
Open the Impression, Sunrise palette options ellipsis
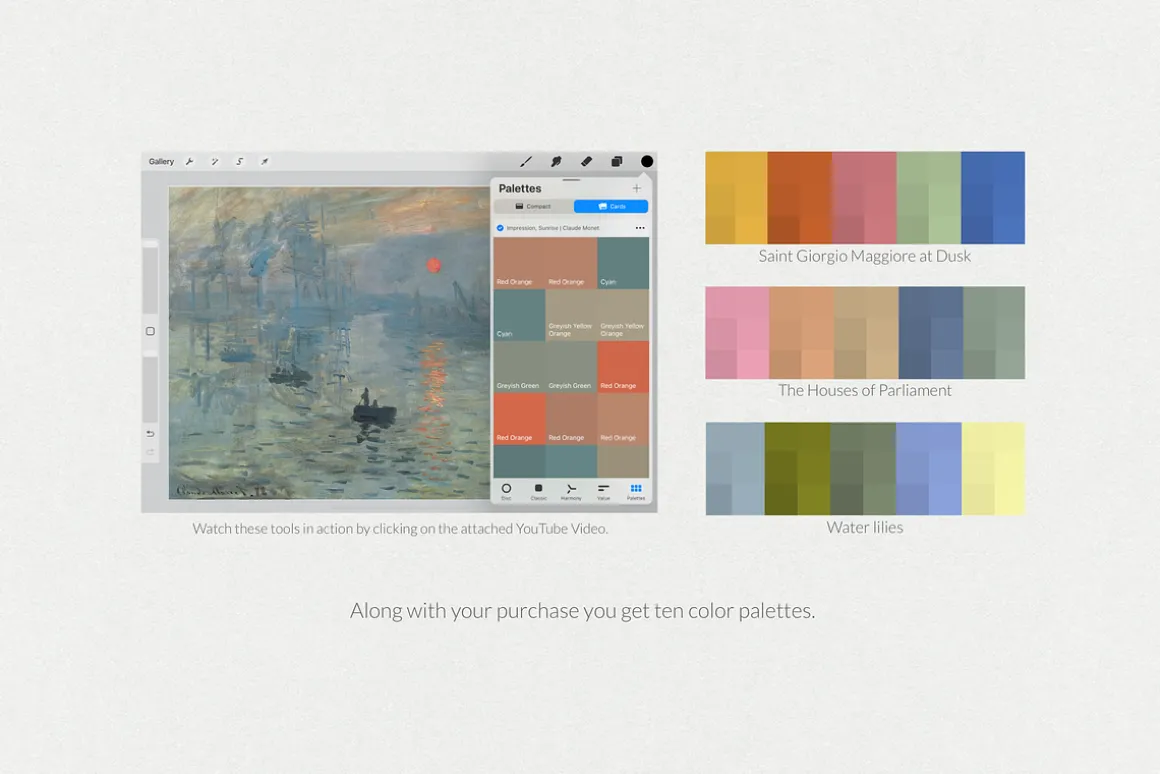[x=640, y=228]
